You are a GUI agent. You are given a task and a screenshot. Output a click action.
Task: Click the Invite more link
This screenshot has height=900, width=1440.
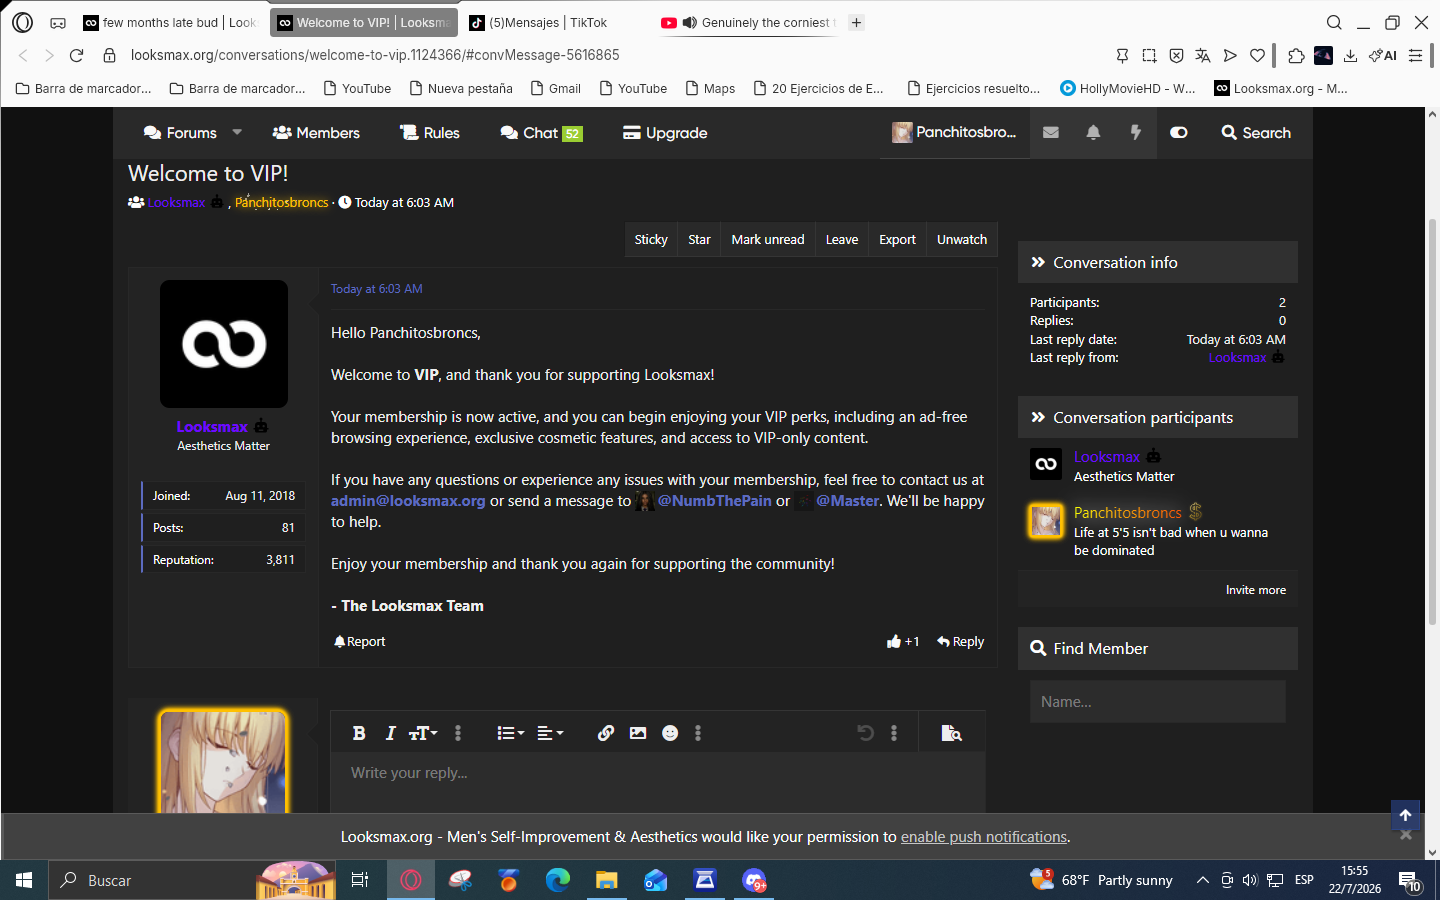click(x=1256, y=590)
